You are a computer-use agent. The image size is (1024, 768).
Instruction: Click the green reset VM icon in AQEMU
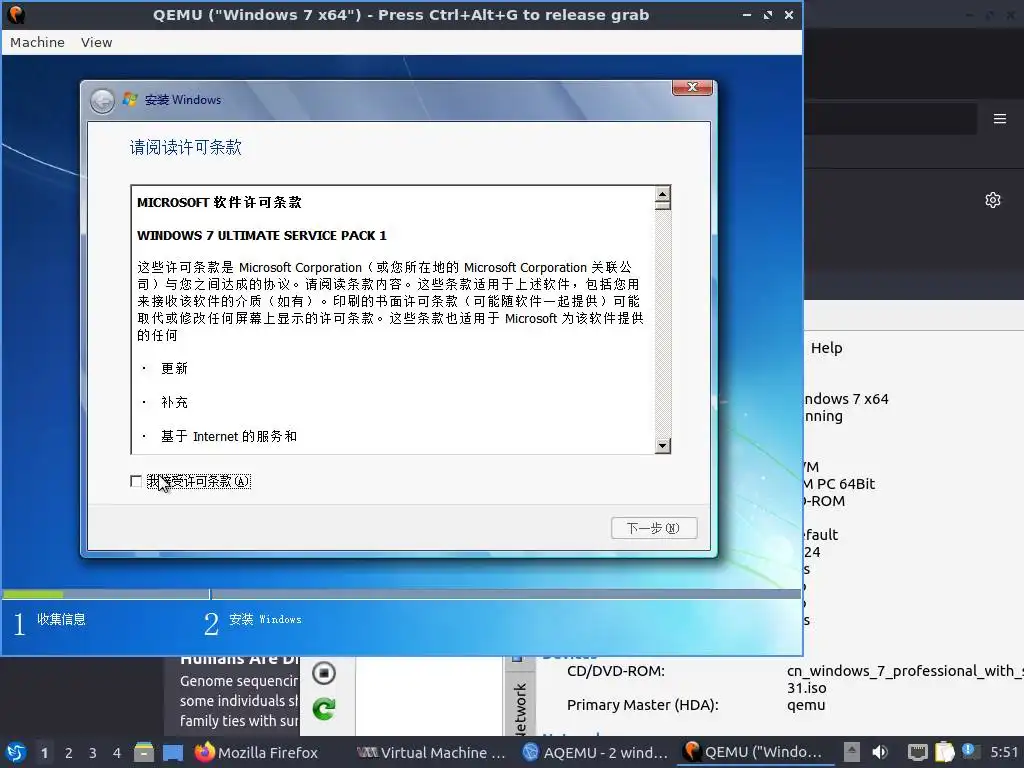coord(324,709)
